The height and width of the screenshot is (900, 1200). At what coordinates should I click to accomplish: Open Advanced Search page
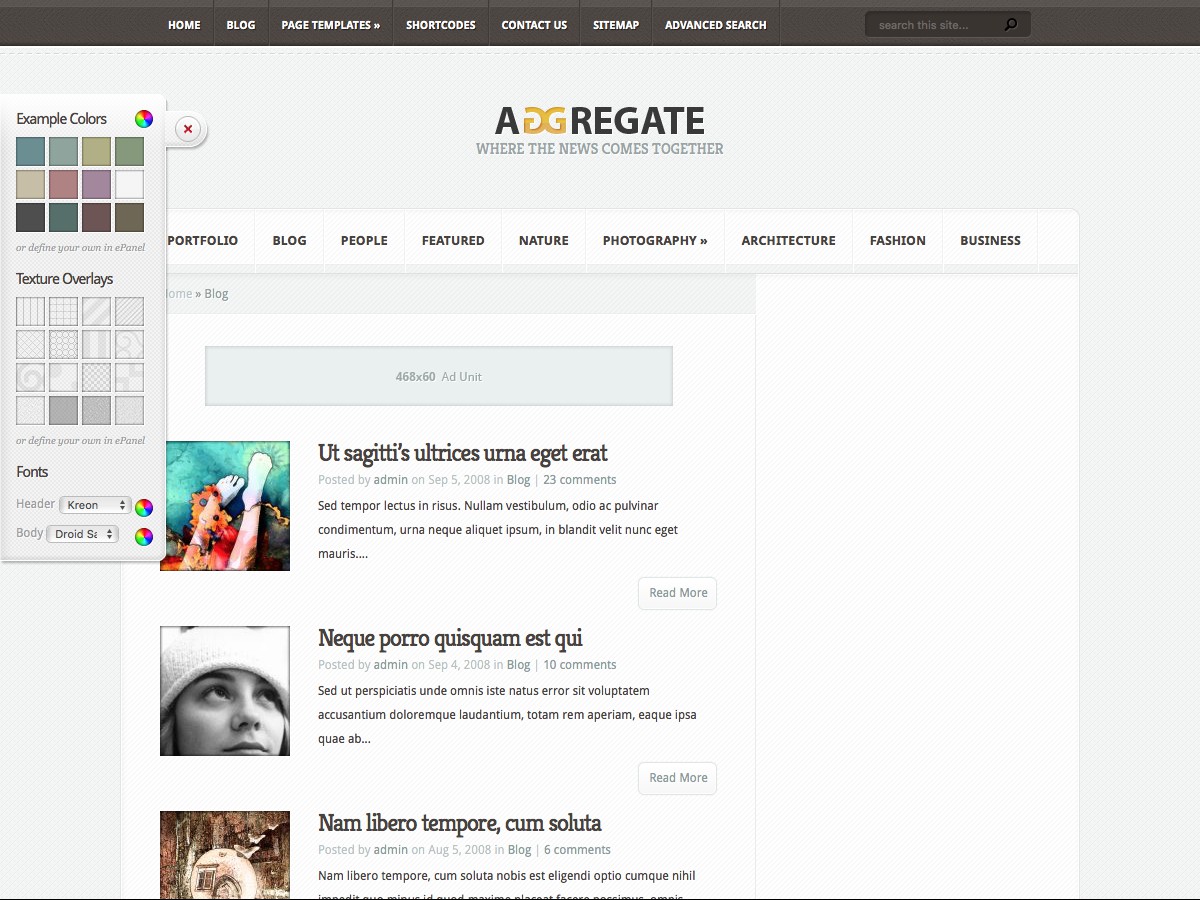coord(716,25)
